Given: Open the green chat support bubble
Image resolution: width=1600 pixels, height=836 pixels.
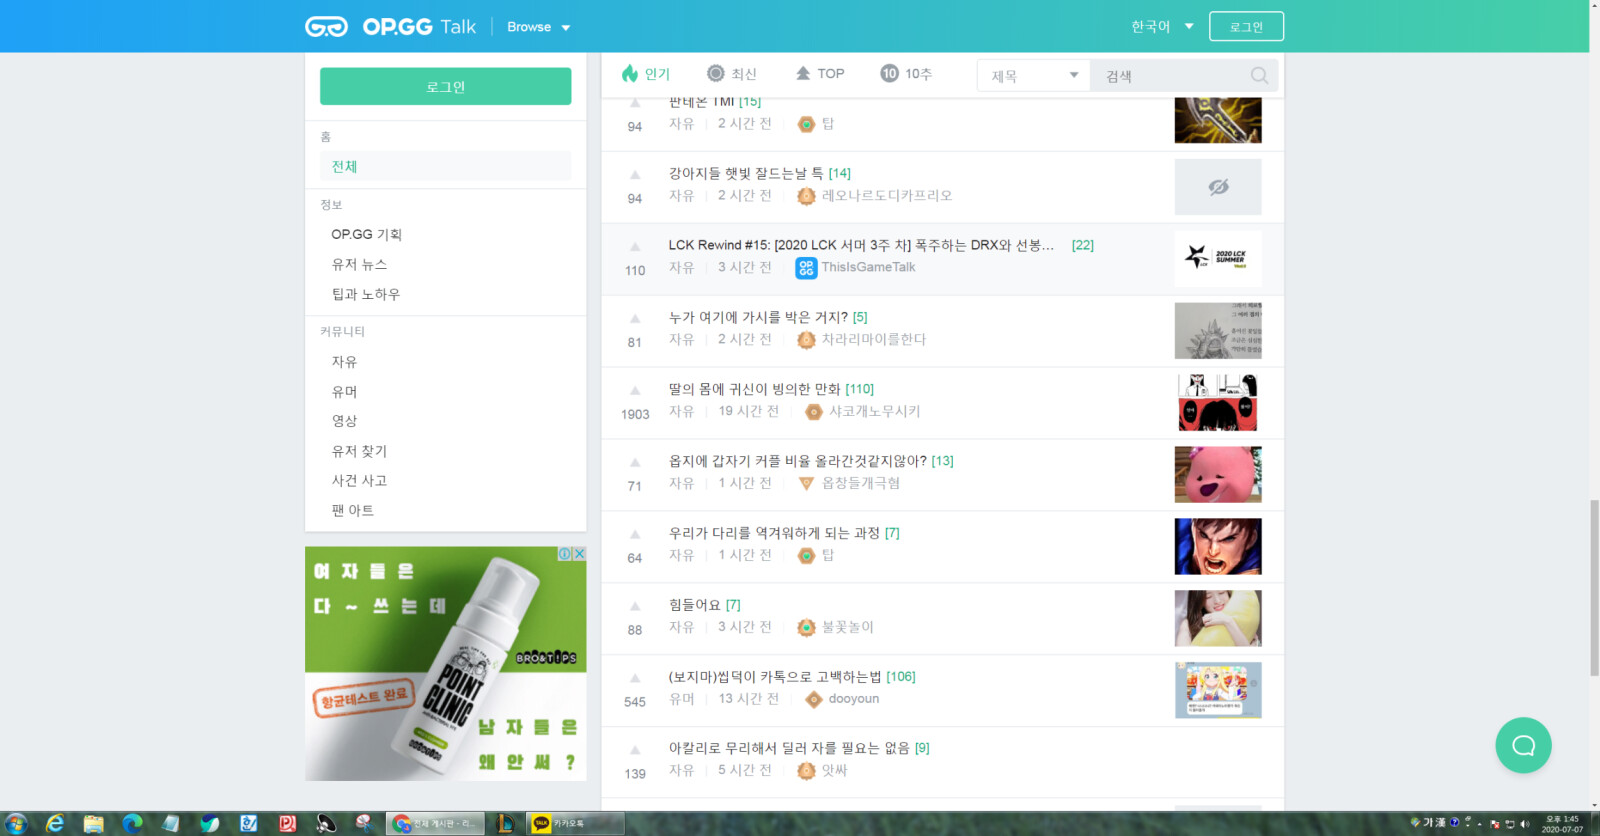Looking at the screenshot, I should [1523, 745].
